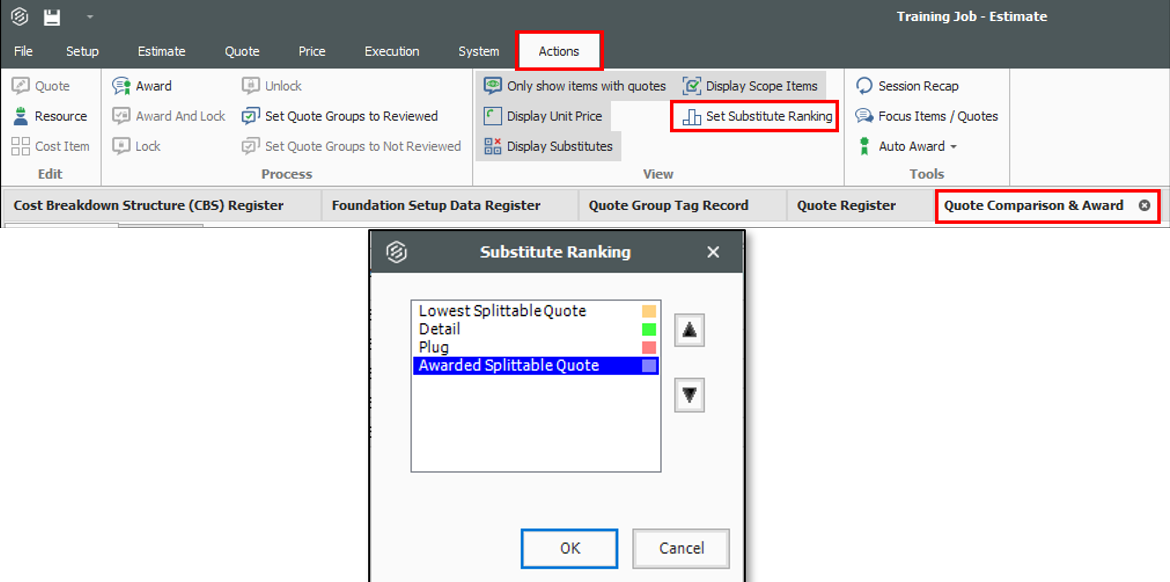
Task: Switch to the Execution ribbon tab
Action: pyautogui.click(x=392, y=51)
